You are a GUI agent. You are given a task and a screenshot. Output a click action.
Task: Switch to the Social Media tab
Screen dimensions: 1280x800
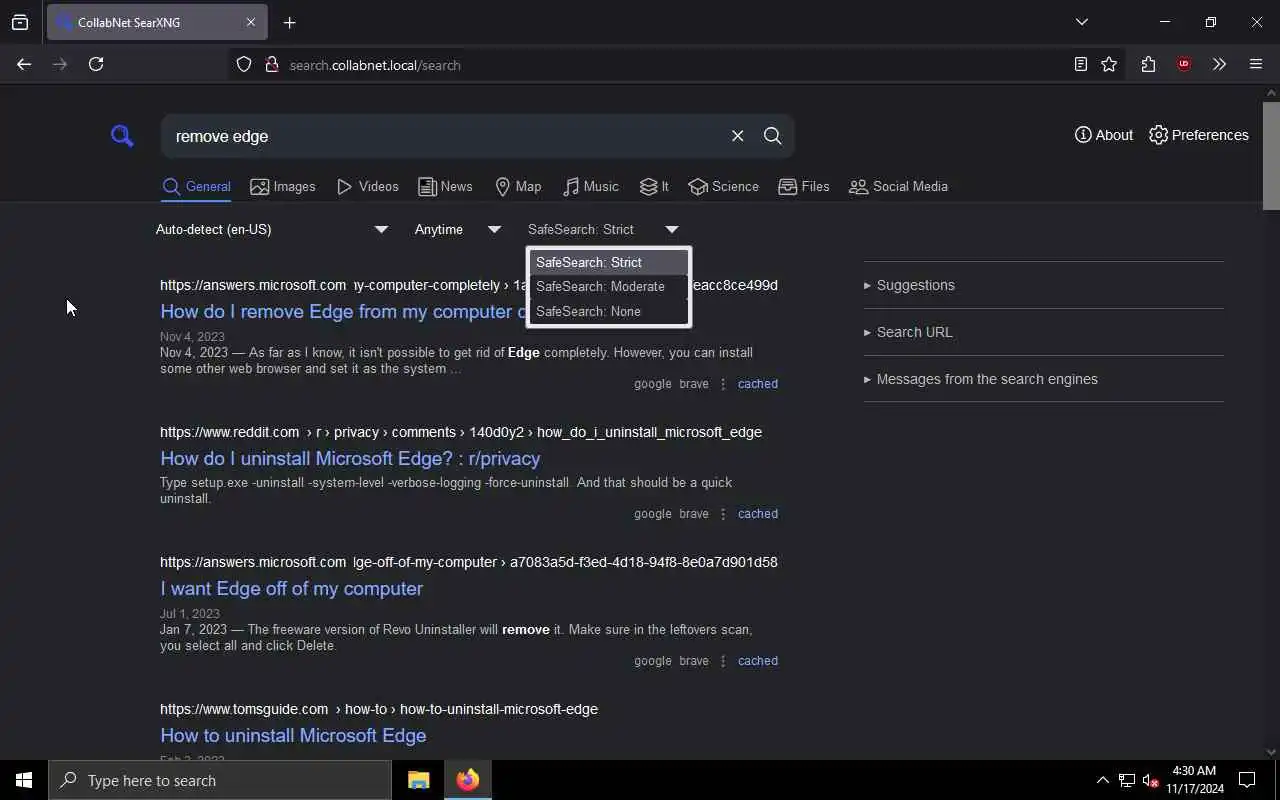tap(898, 186)
